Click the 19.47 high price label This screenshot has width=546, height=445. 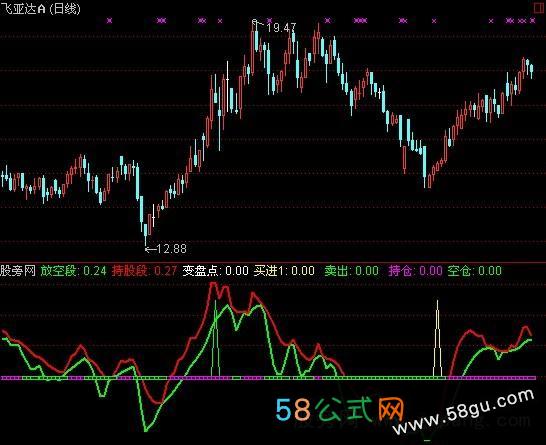click(281, 28)
